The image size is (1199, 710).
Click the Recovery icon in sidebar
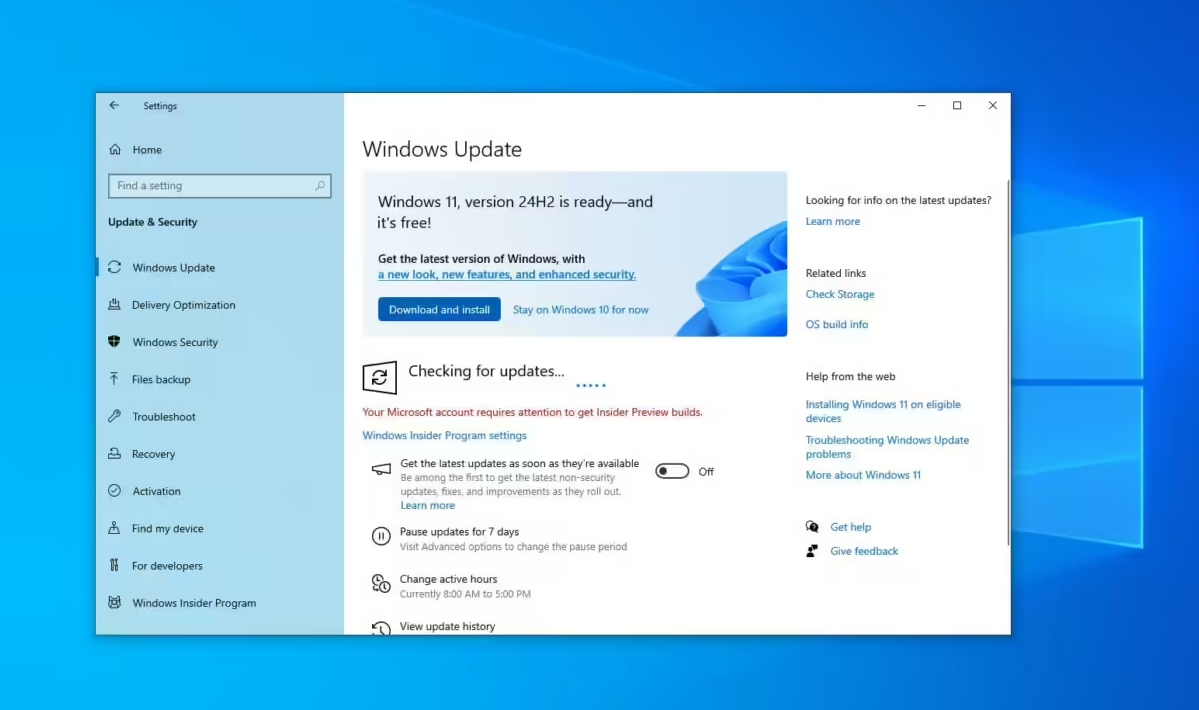click(x=115, y=453)
